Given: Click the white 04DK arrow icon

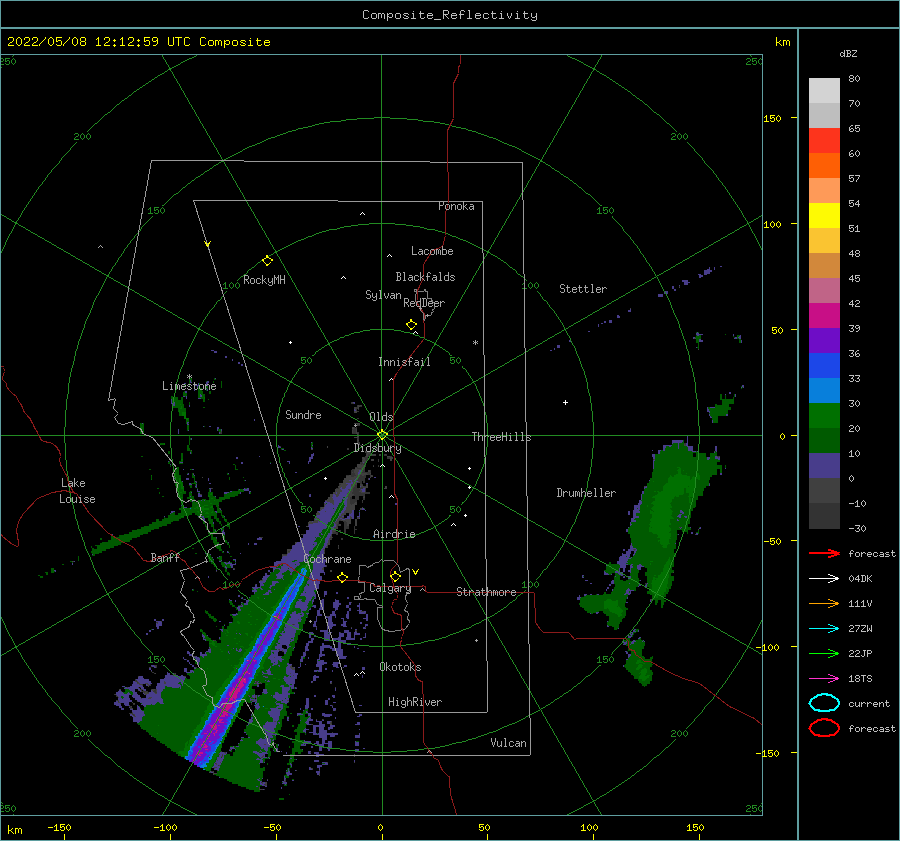Looking at the screenshot, I should tap(824, 578).
